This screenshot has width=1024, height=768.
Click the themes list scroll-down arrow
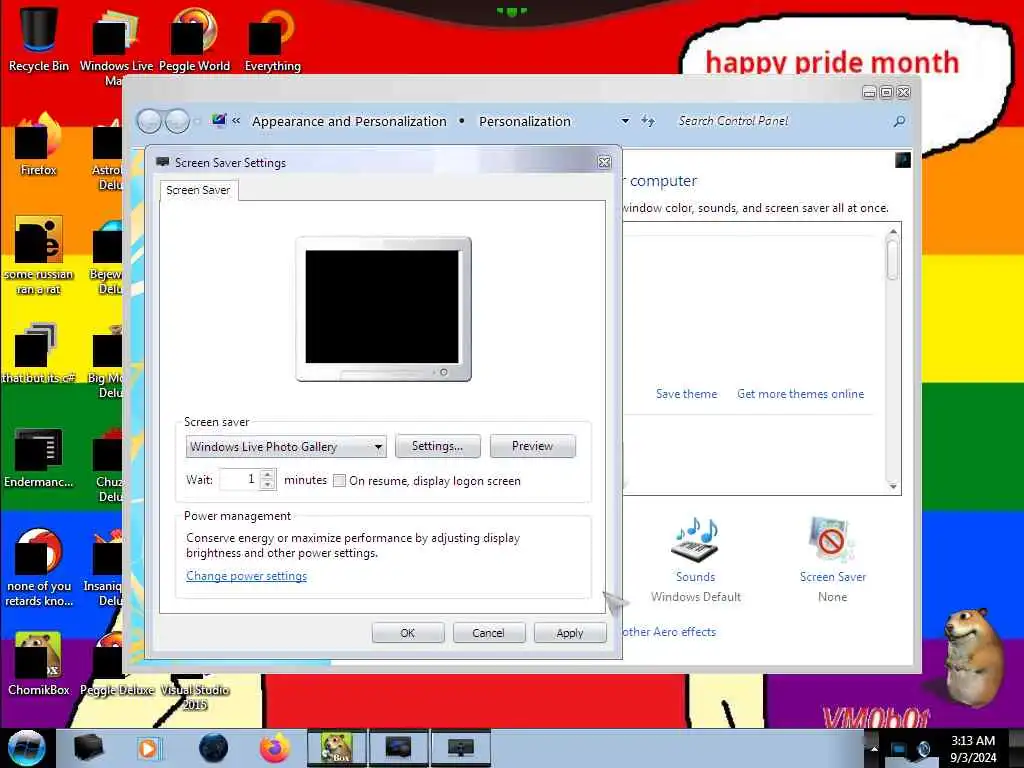pyautogui.click(x=893, y=487)
